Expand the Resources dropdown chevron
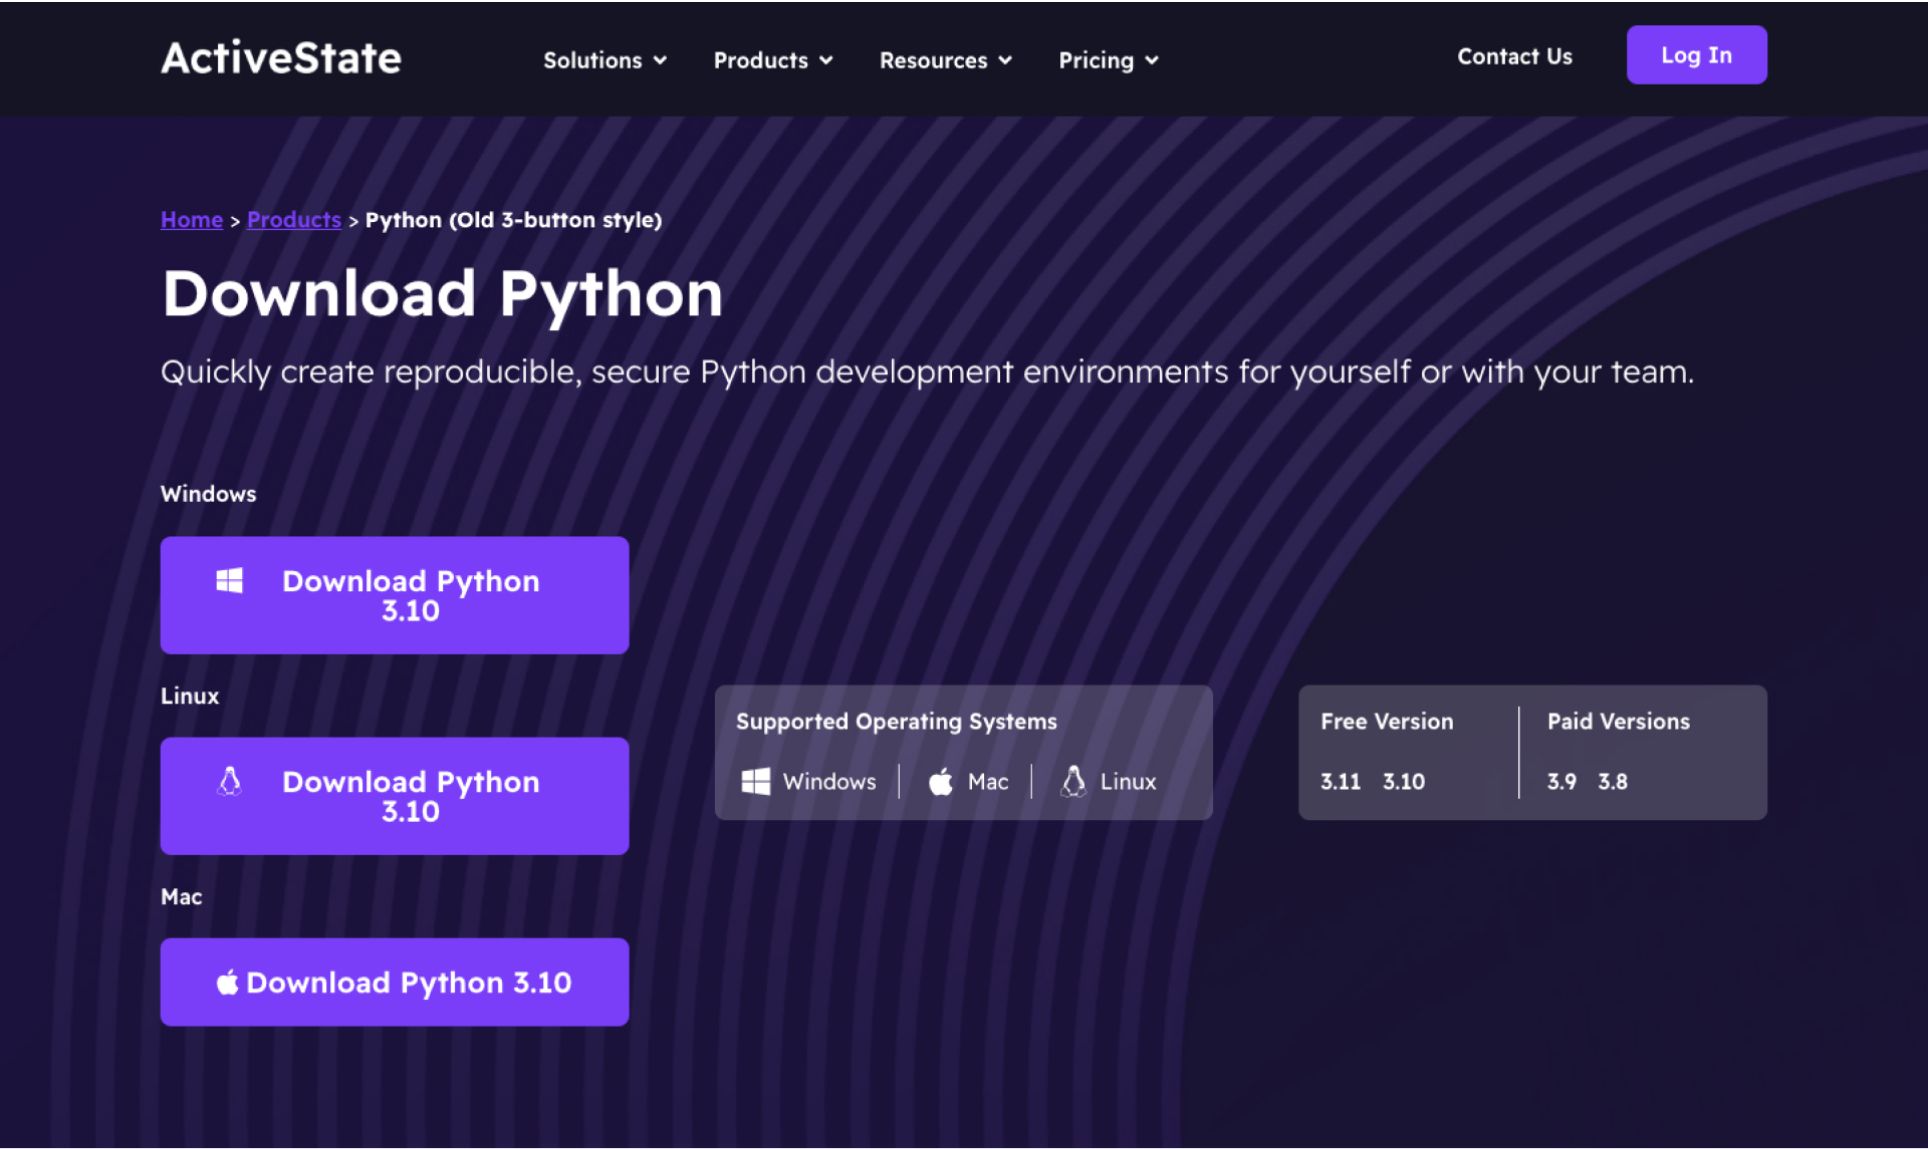This screenshot has height=1149, width=1928. click(x=1005, y=60)
